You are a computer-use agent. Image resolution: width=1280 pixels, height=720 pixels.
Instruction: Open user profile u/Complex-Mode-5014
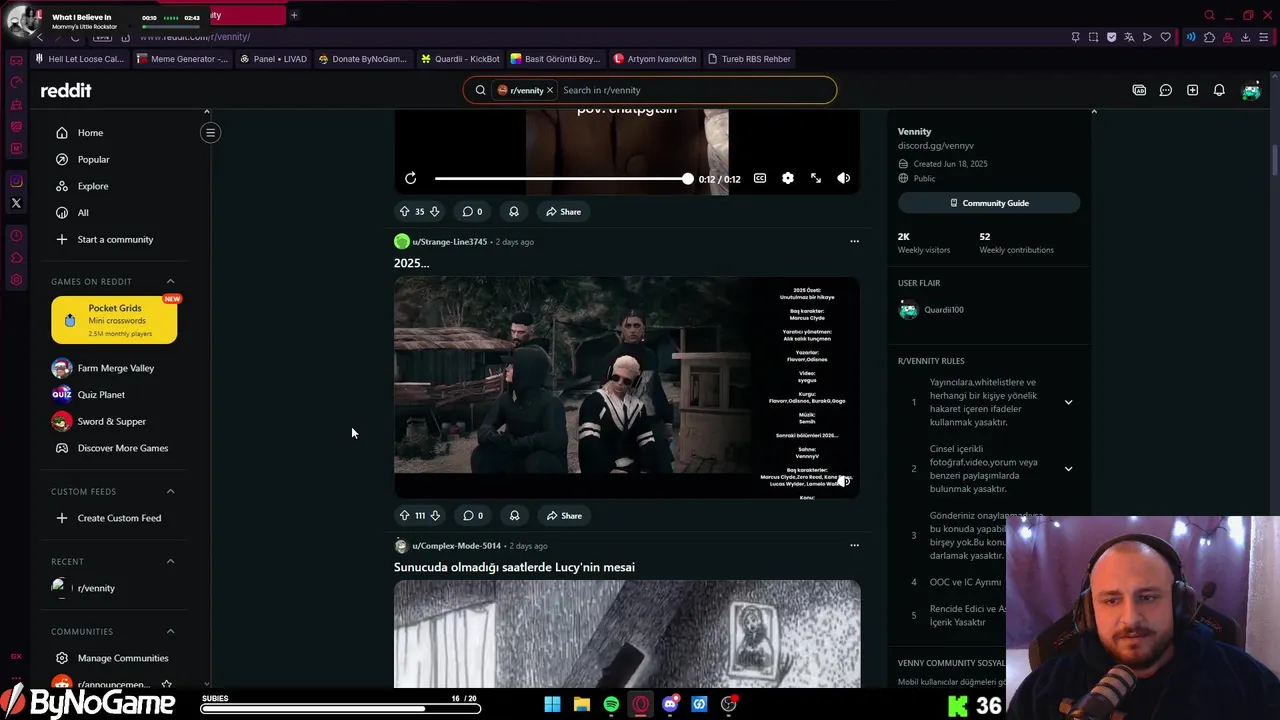(456, 545)
